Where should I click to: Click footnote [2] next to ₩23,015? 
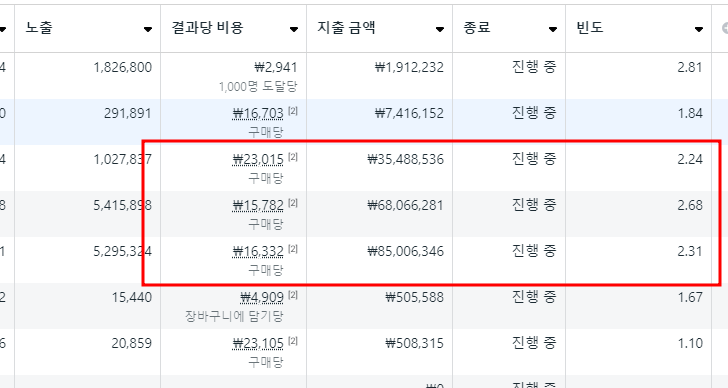pos(292,156)
